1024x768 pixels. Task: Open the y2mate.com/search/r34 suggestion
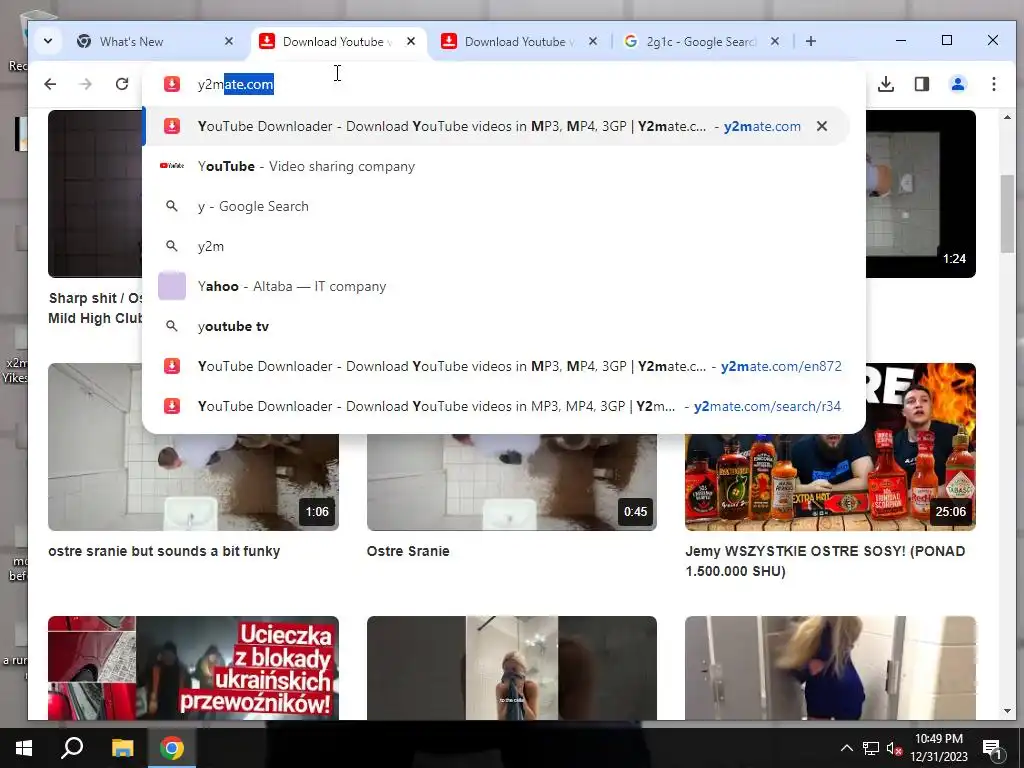click(x=496, y=406)
